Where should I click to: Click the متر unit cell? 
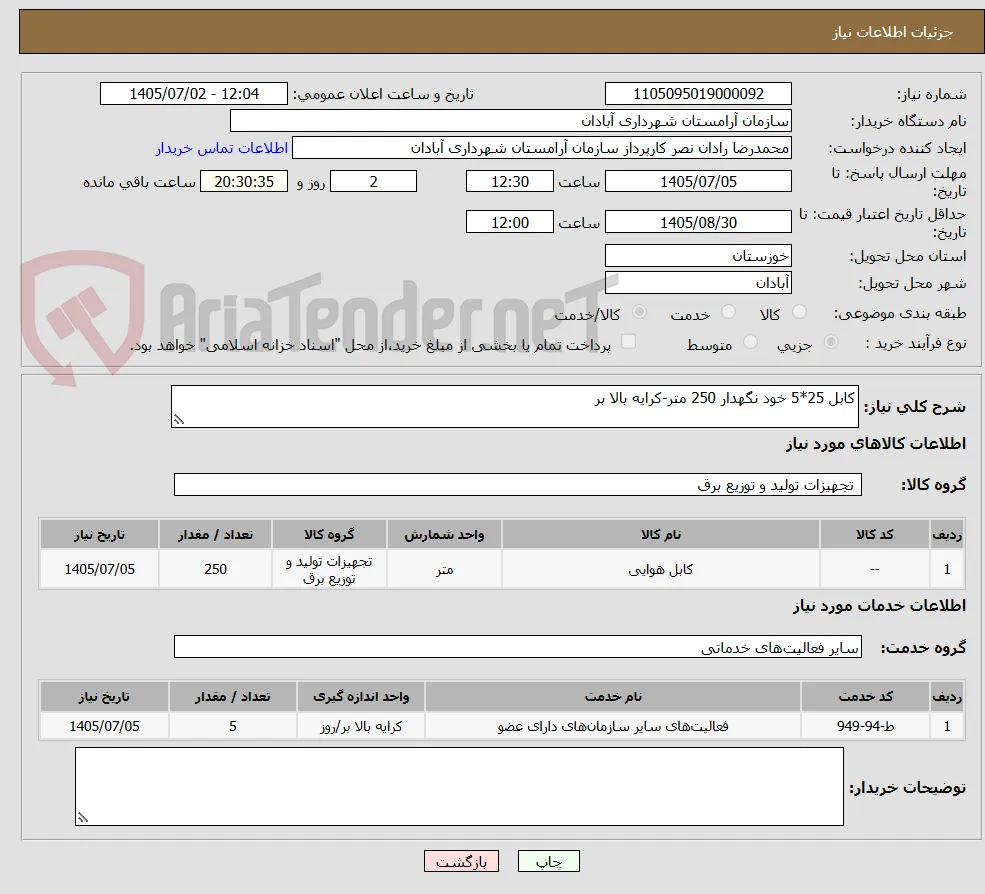pos(444,569)
